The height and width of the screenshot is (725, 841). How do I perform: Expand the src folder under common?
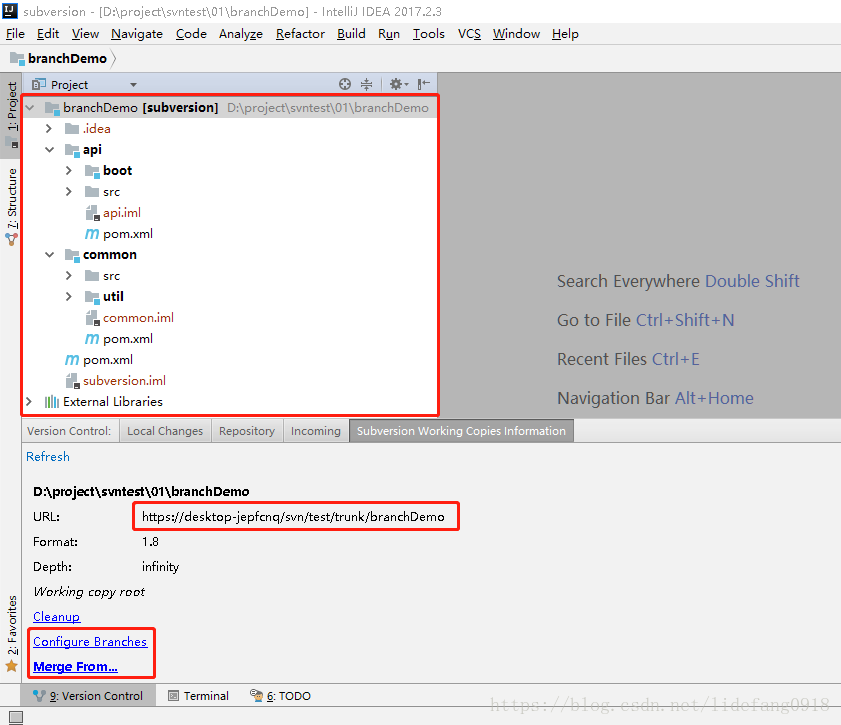point(69,276)
